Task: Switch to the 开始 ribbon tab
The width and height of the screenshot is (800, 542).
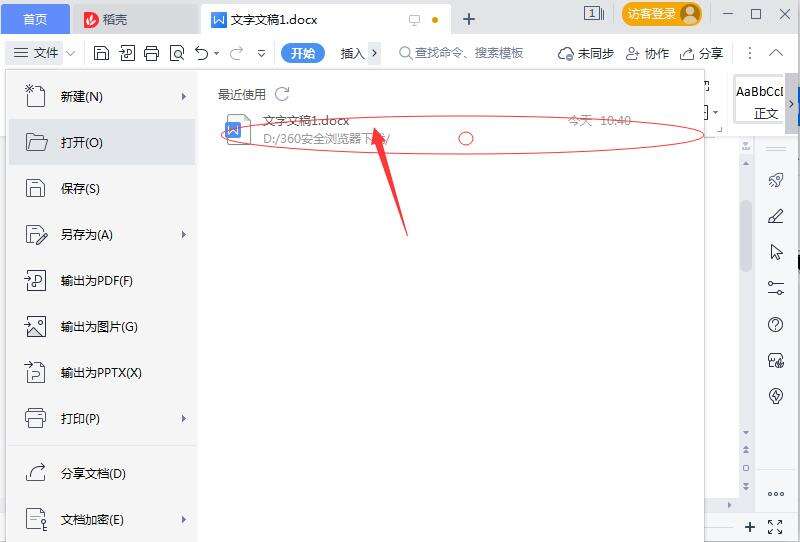Action: 303,53
